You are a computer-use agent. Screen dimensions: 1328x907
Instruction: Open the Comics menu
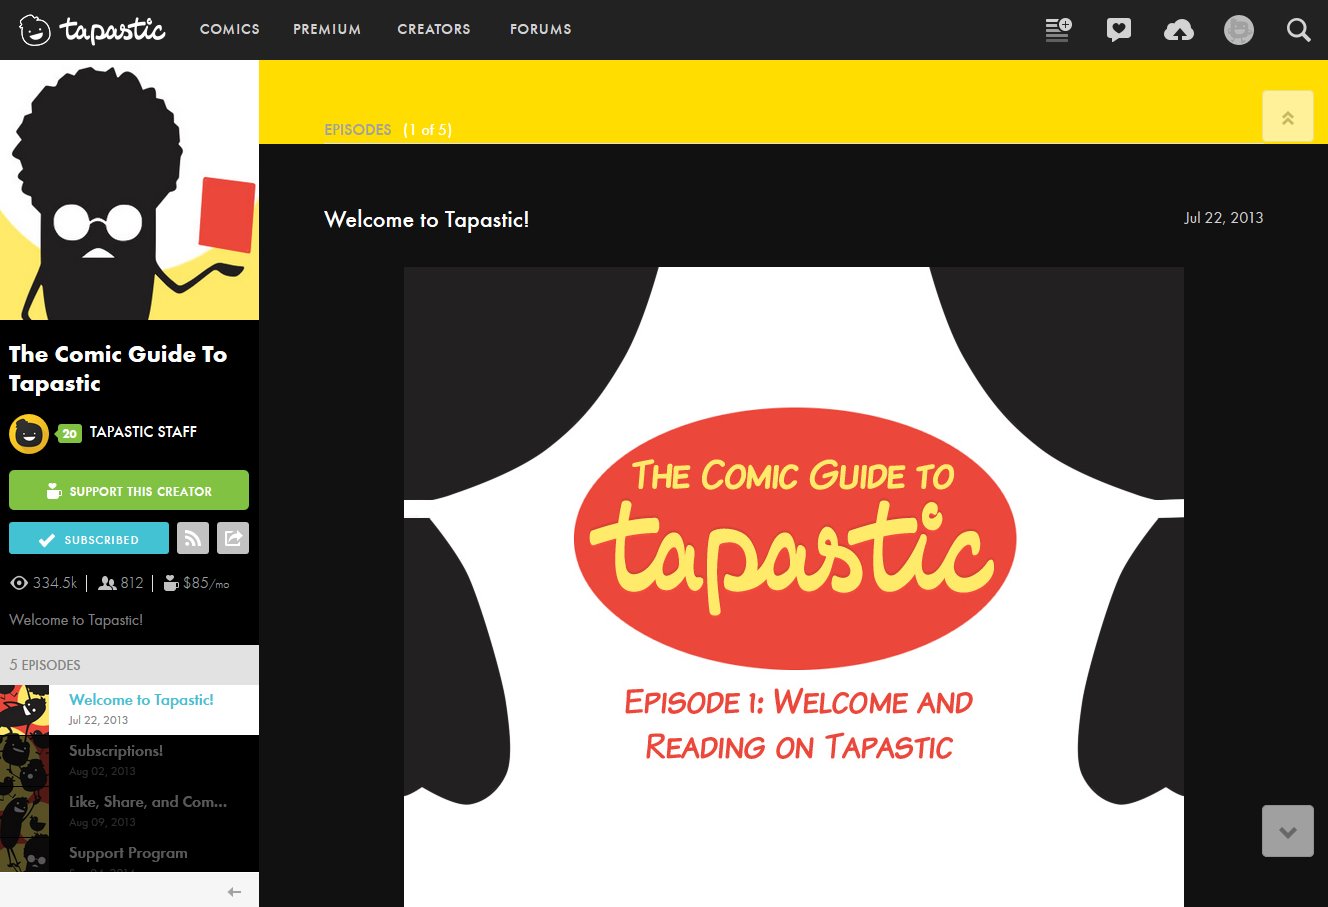pos(230,29)
